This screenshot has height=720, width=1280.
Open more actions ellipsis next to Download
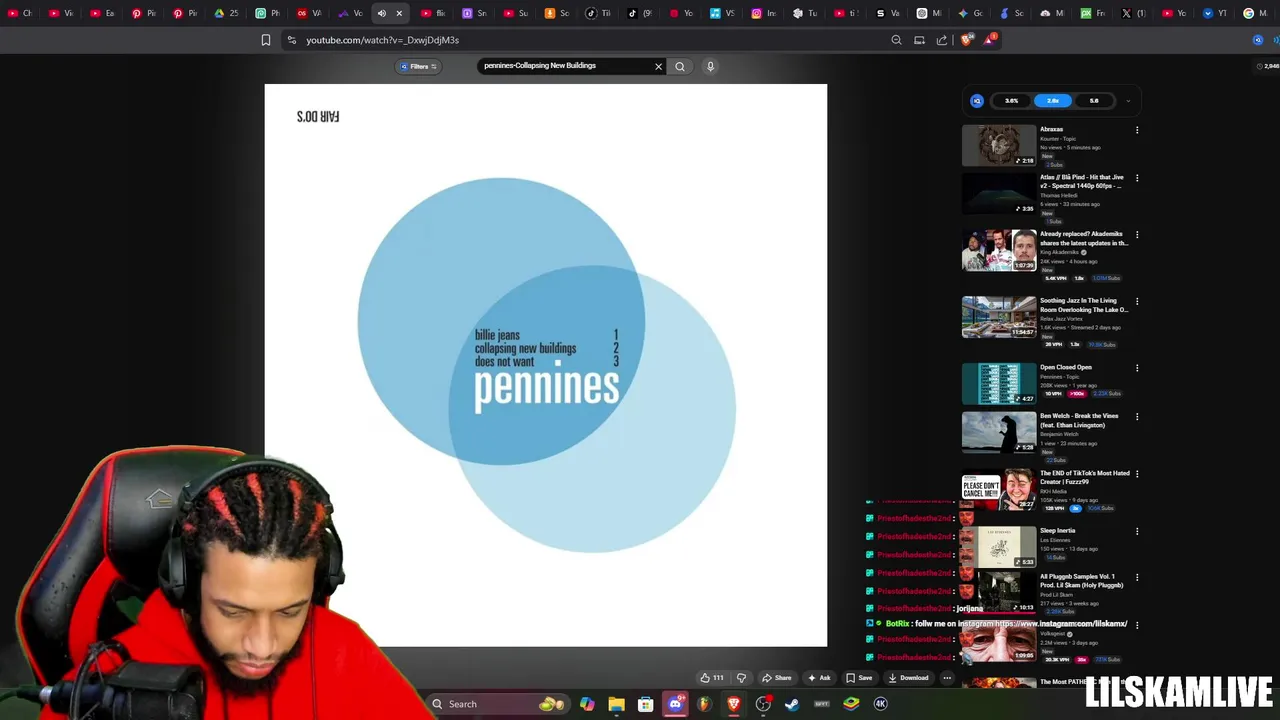point(946,678)
